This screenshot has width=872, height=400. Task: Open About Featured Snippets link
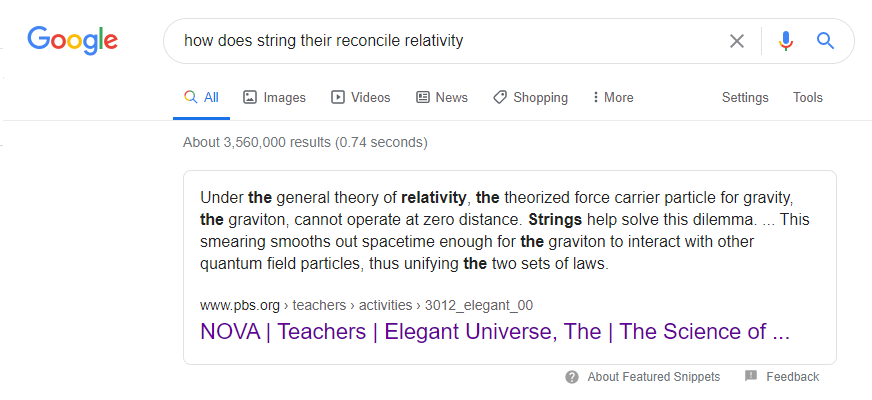coord(653,377)
